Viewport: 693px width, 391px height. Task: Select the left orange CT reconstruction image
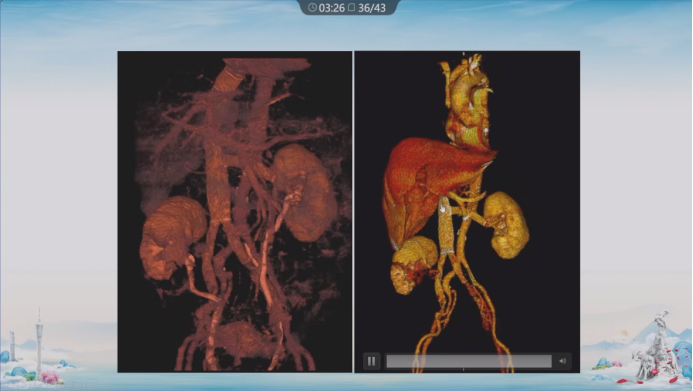point(235,212)
